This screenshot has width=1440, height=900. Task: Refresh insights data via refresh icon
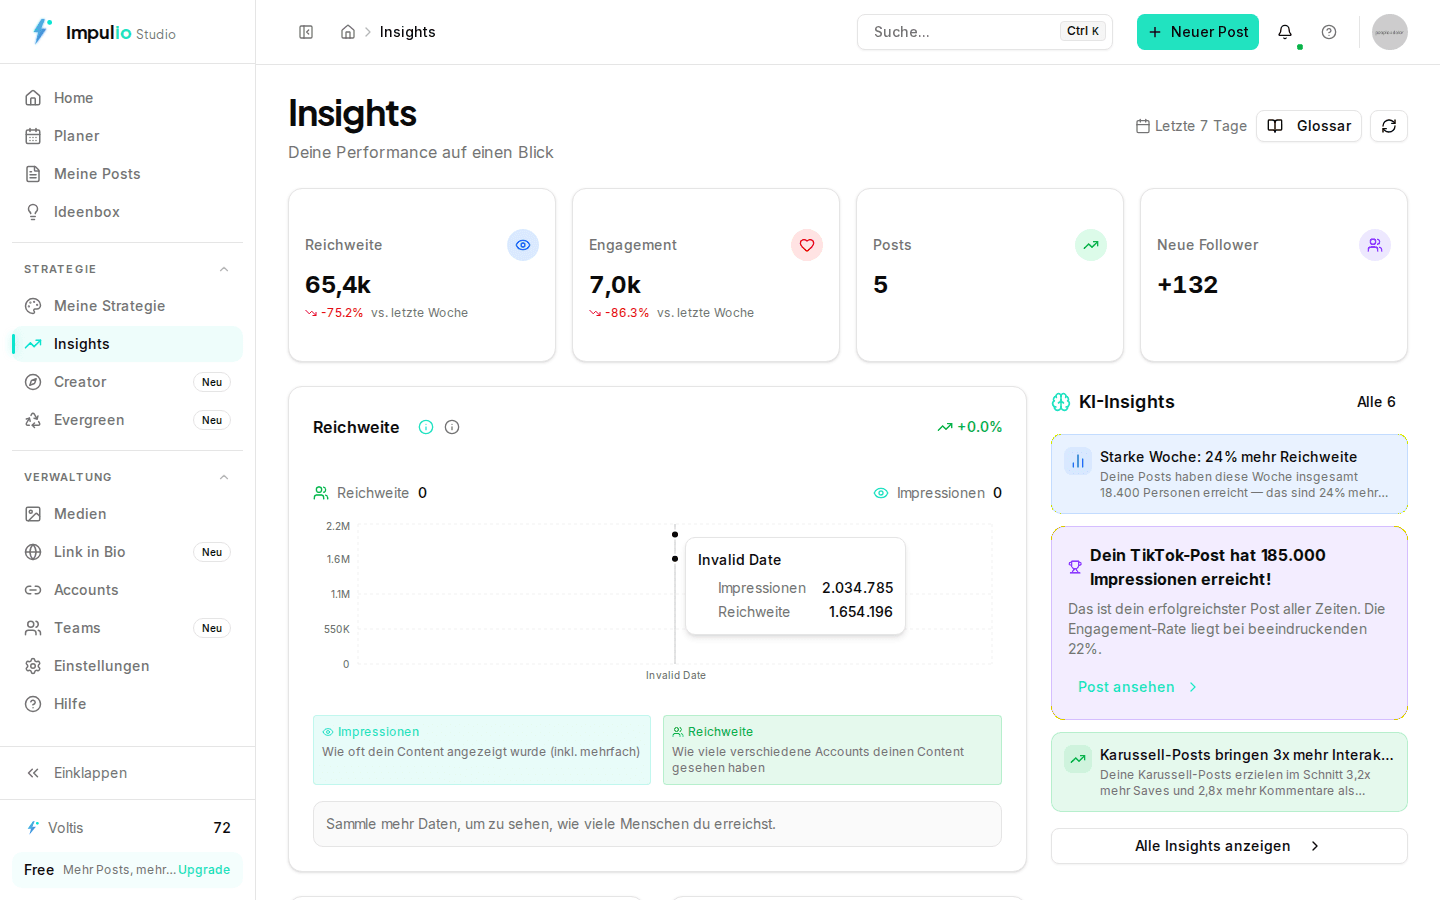point(1389,126)
